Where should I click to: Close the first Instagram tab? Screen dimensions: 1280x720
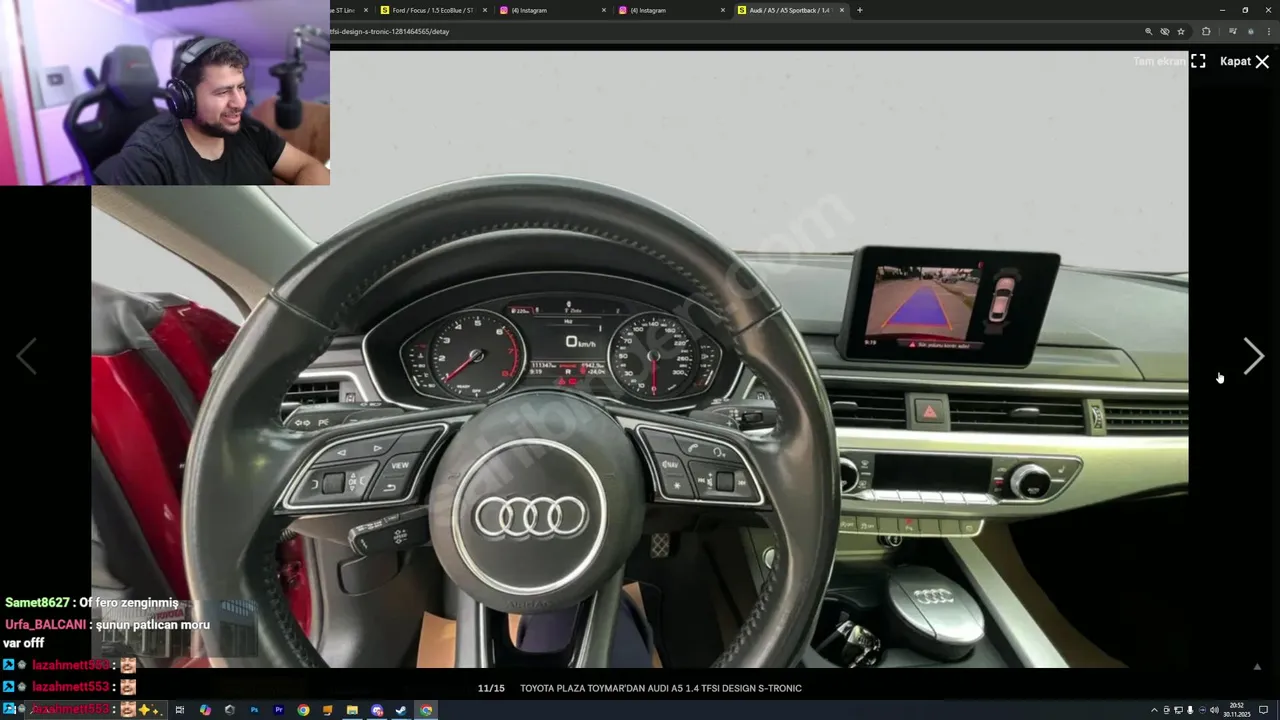click(604, 10)
